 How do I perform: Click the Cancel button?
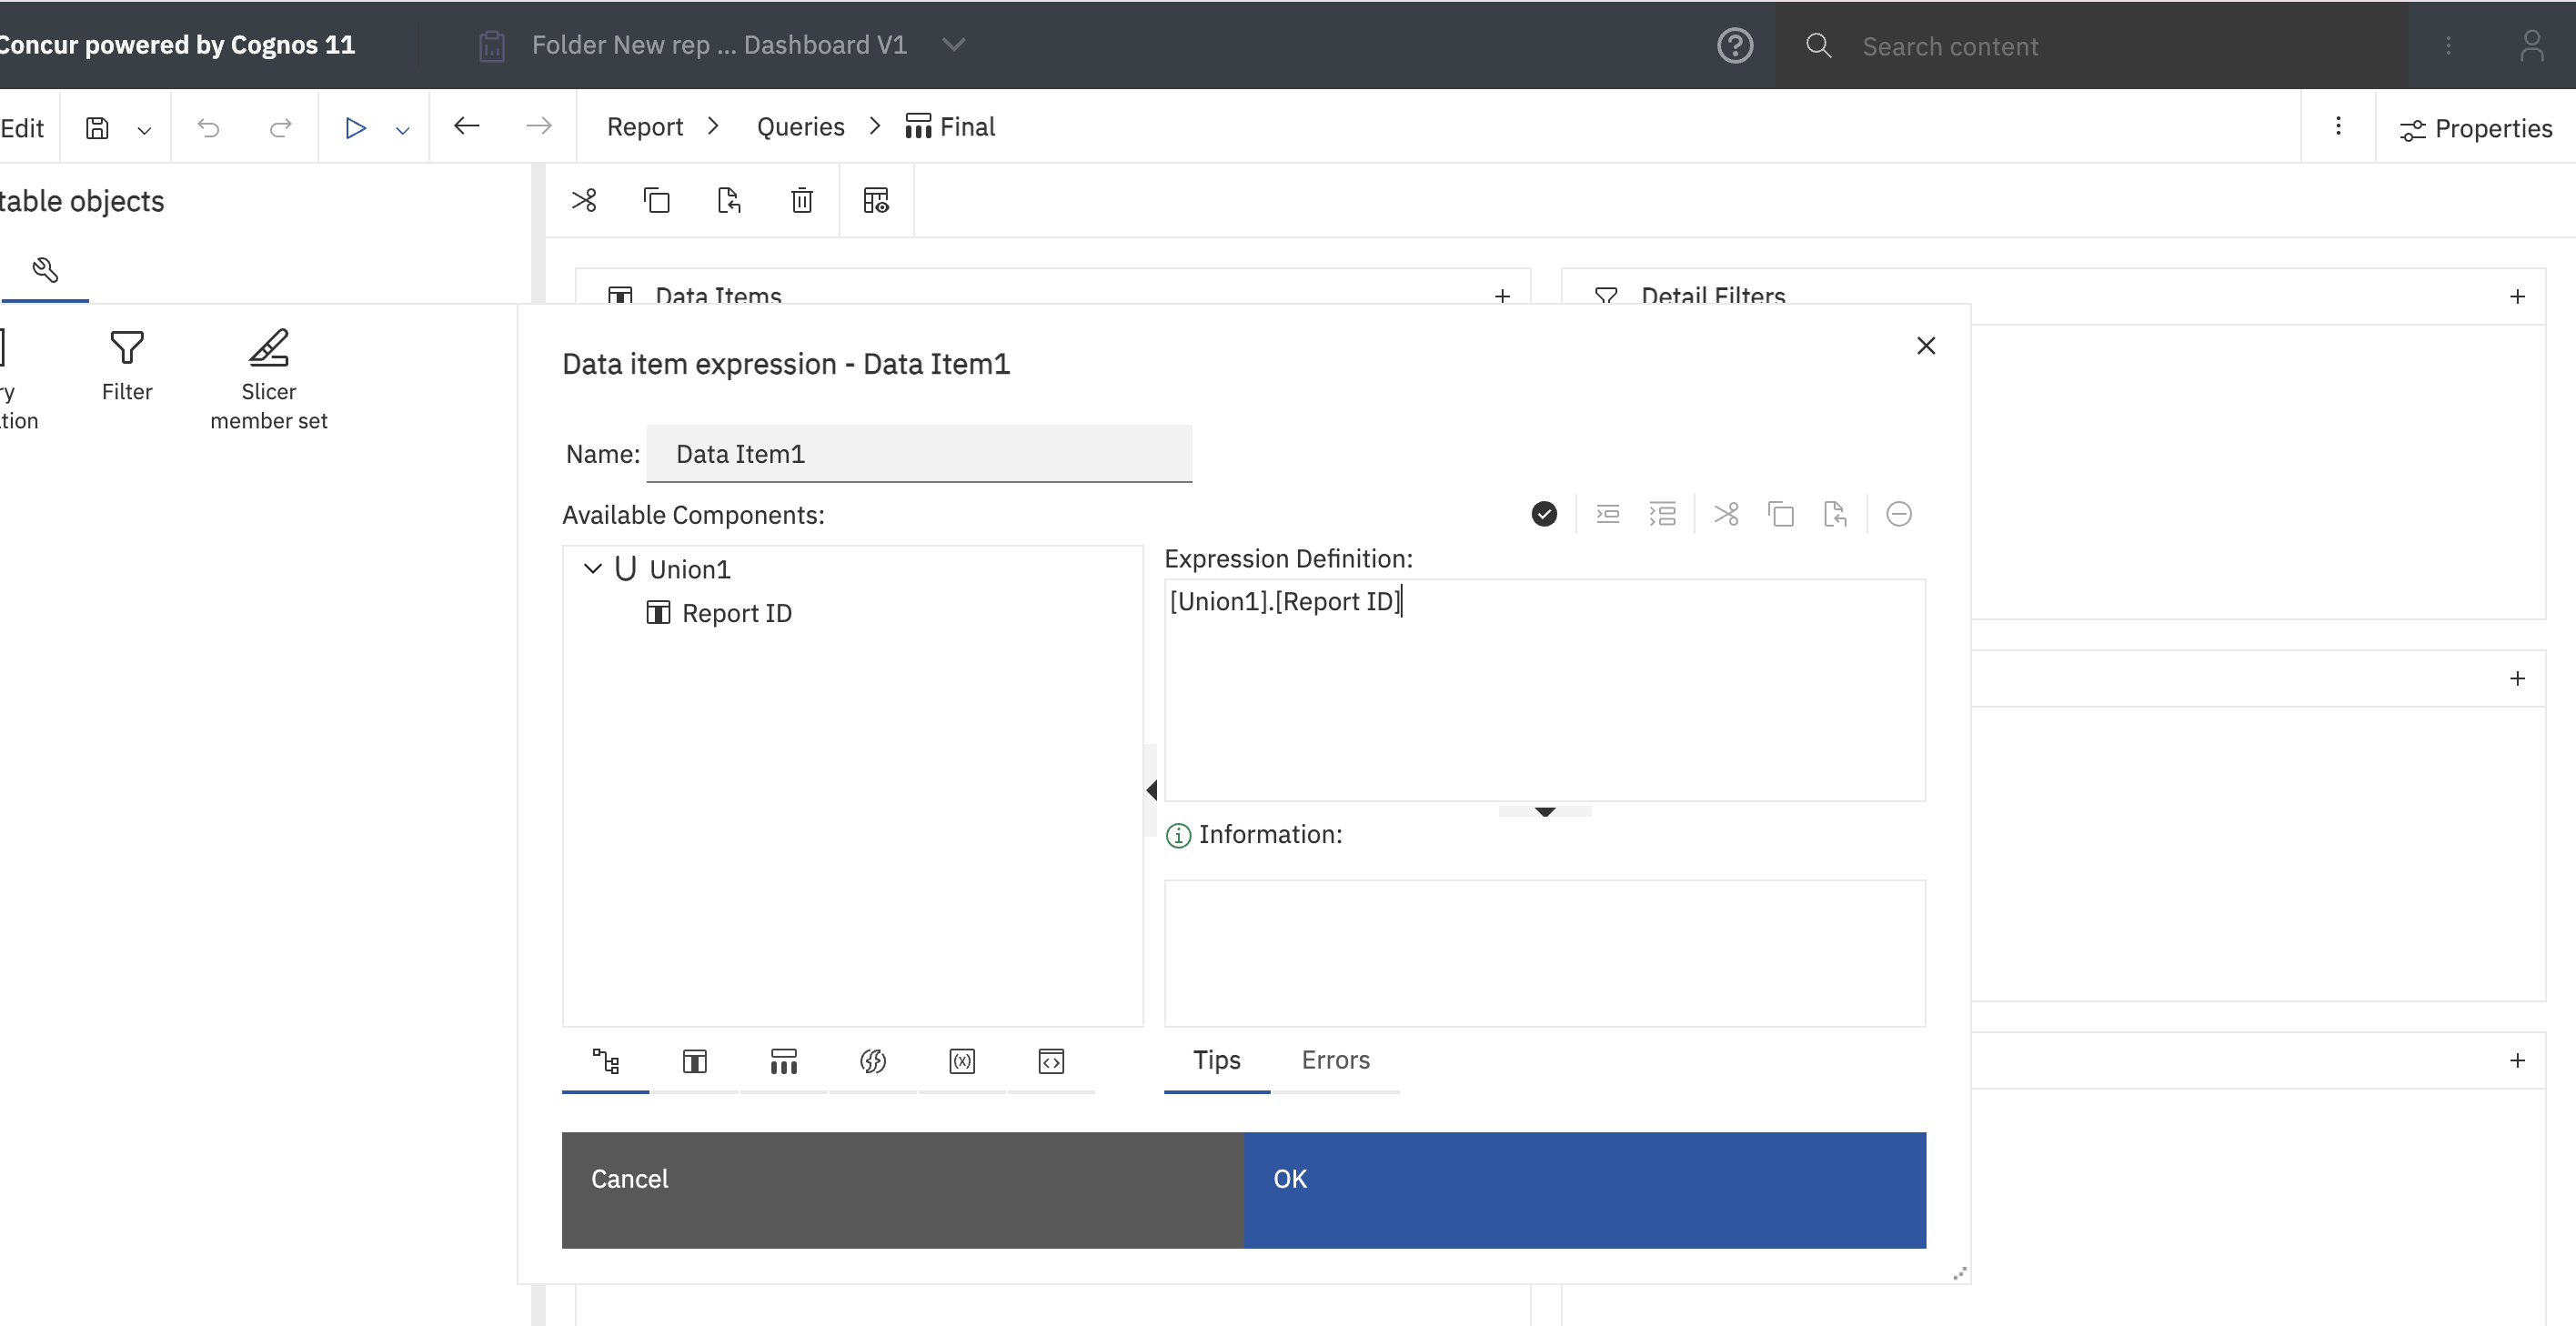903,1190
